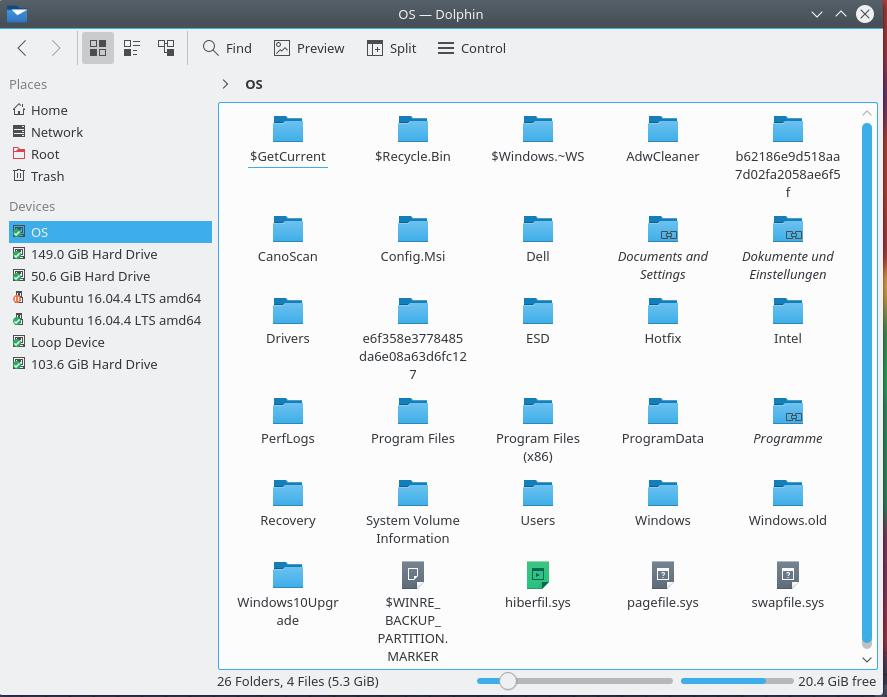The image size is (887, 697).
Task: Click the scroll down arrow of file list
Action: pos(867,659)
